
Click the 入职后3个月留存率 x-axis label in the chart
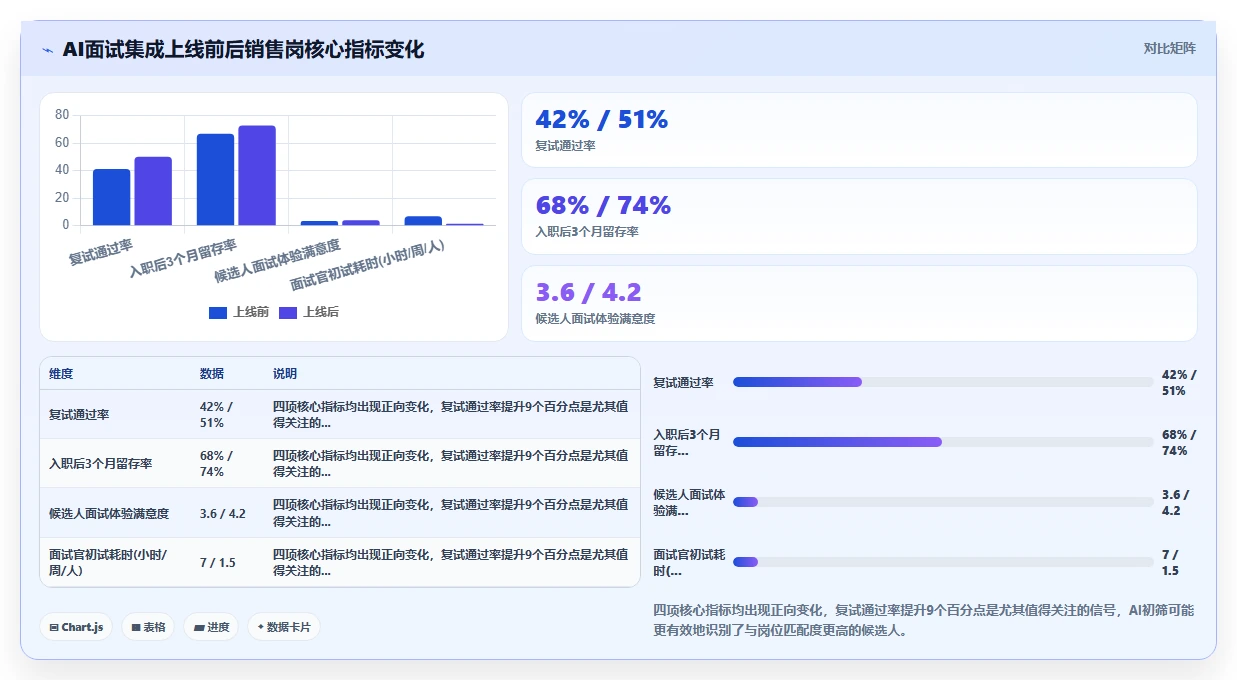coord(183,258)
